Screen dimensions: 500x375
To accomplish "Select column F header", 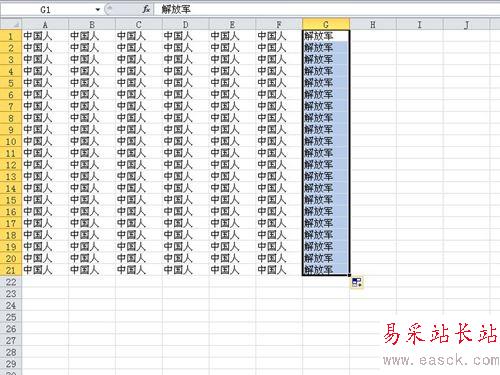I will [x=279, y=24].
